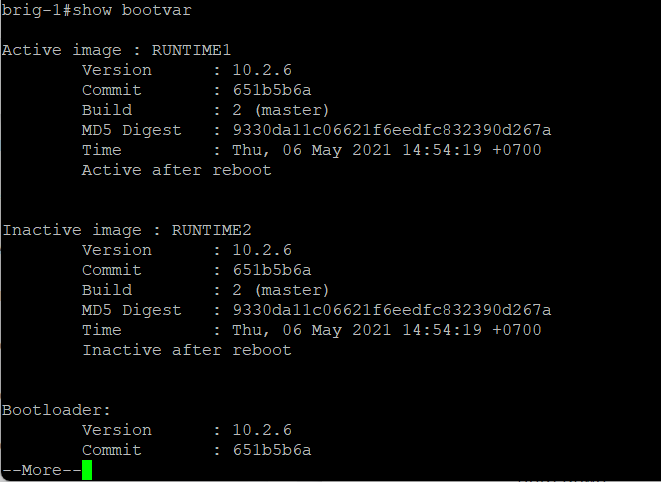Click the Active image RUNTIME1 heading
The width and height of the screenshot is (661, 482).
(x=116, y=50)
